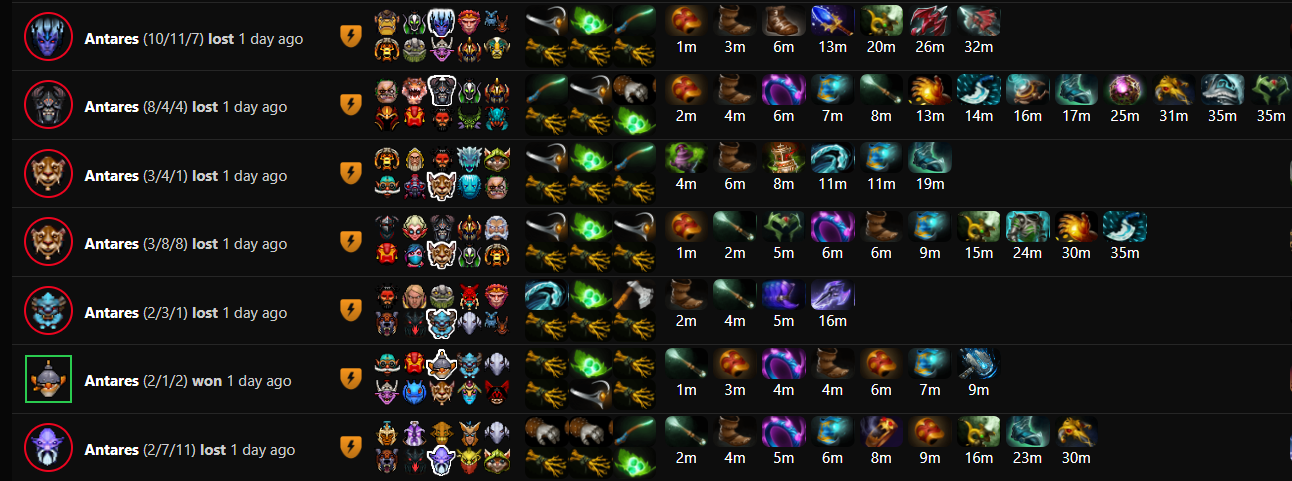Click the axe starting item in the 2/3/1 match
Image resolution: width=1292 pixels, height=481 pixels.
tap(636, 295)
